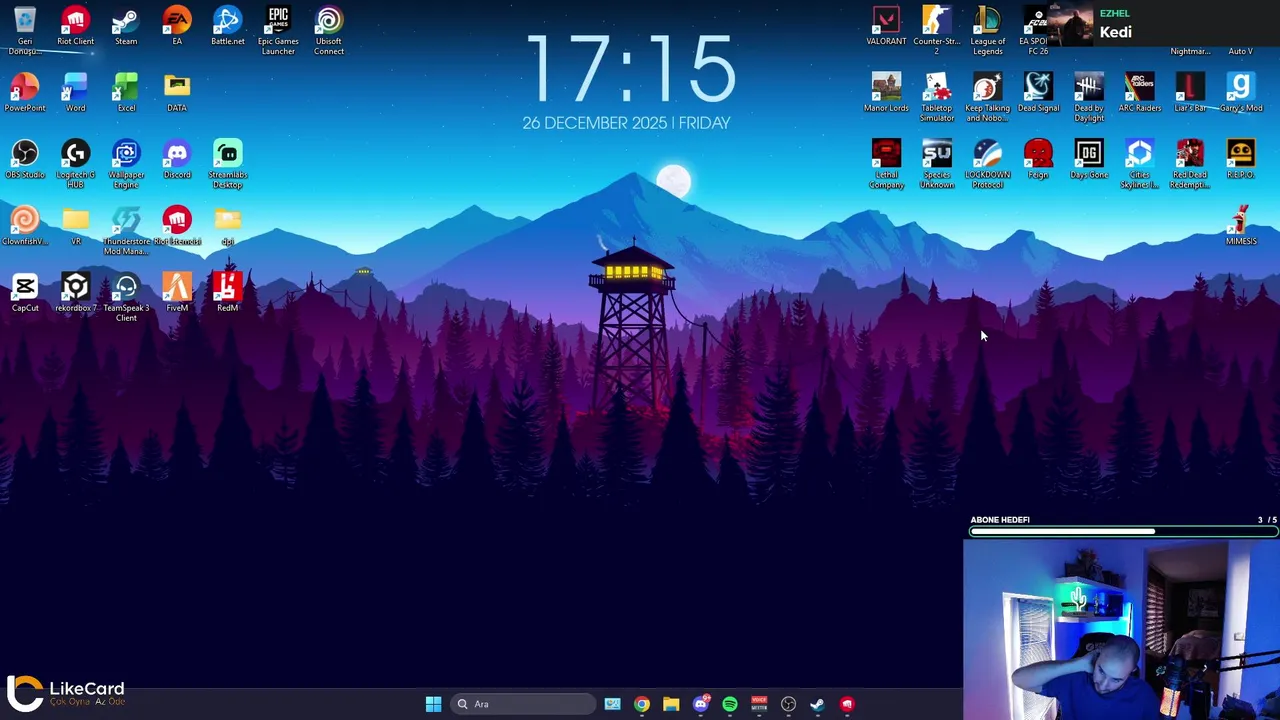This screenshot has width=1280, height=720.
Task: Open the Garry's Mod shortcut
Action: [1241, 92]
